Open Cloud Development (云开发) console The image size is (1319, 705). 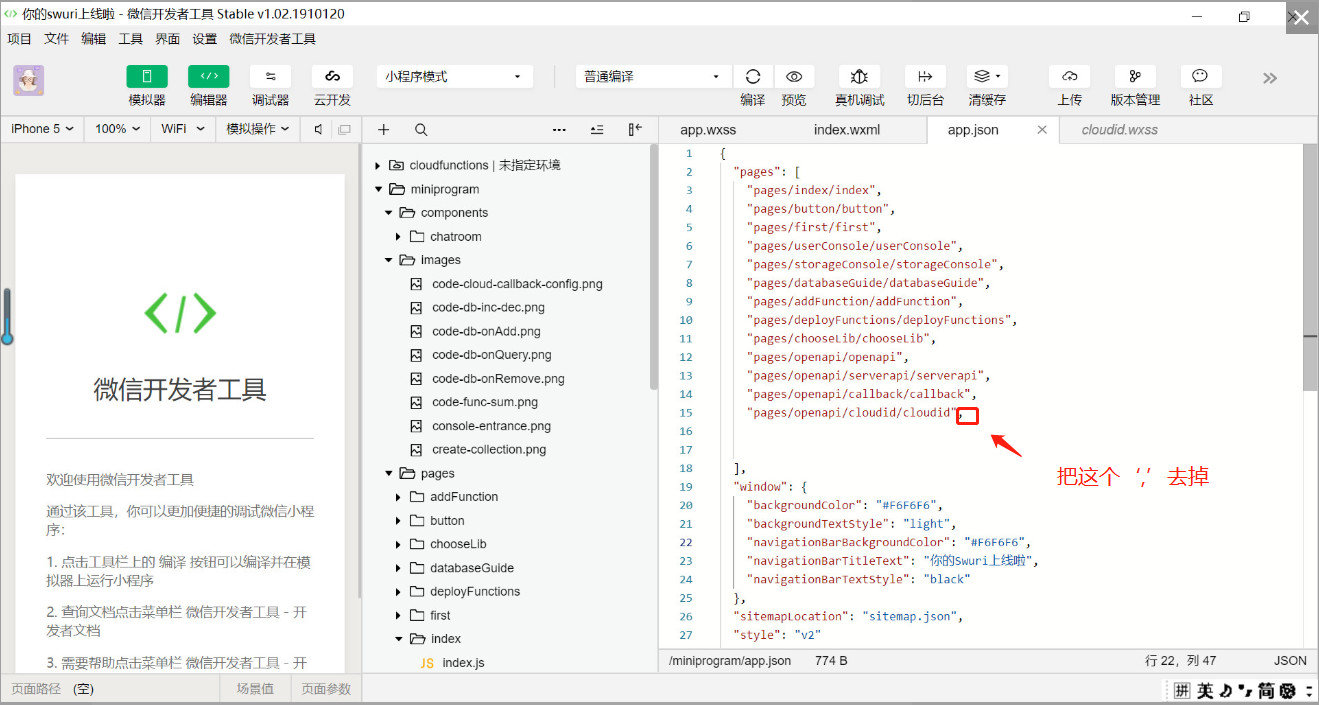coord(332,77)
